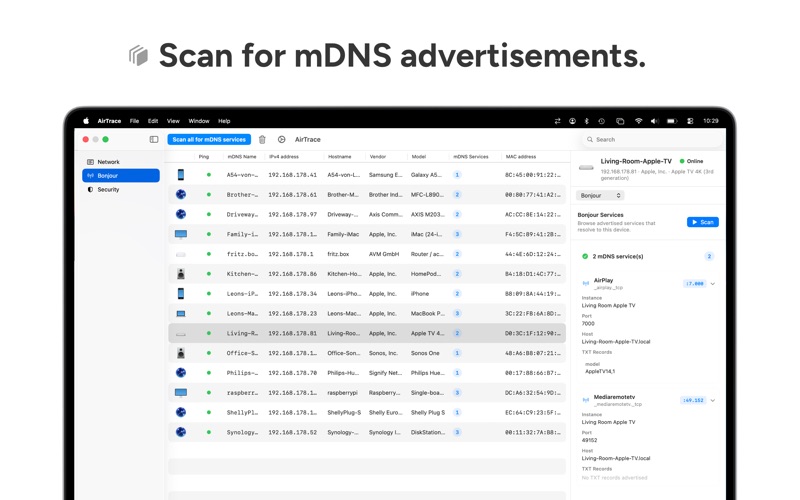Select Network in the sidebar
The height and width of the screenshot is (500, 800).
pos(121,162)
